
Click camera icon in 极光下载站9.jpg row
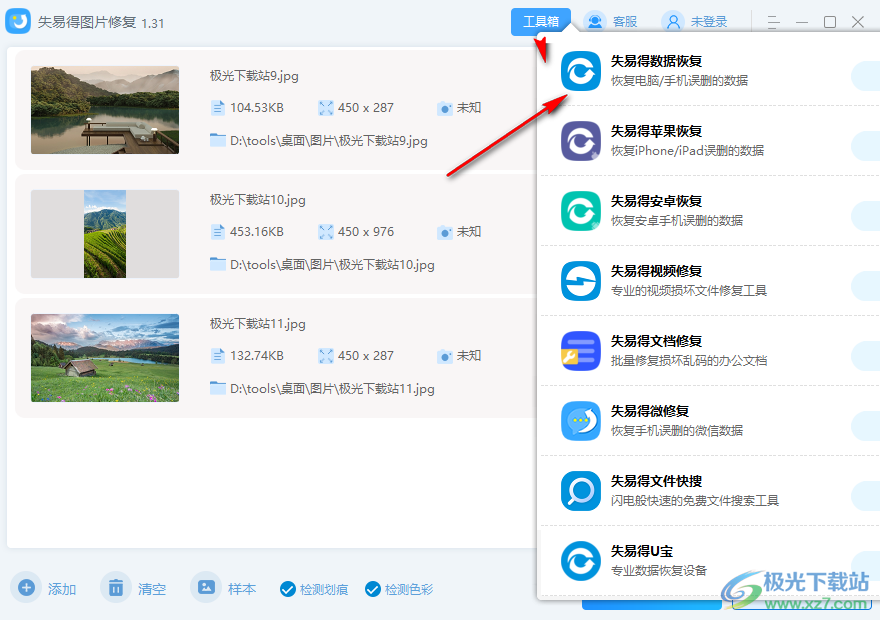[x=444, y=108]
